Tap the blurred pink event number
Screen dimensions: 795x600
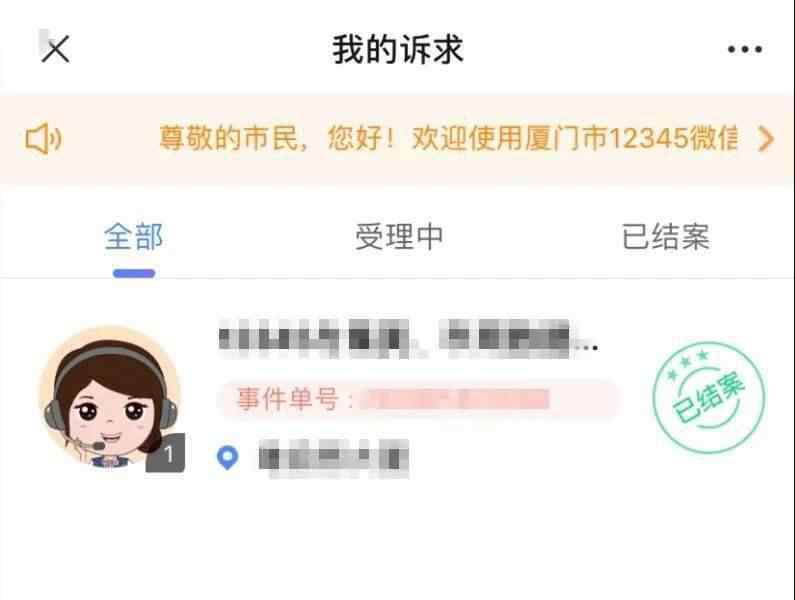455,400
